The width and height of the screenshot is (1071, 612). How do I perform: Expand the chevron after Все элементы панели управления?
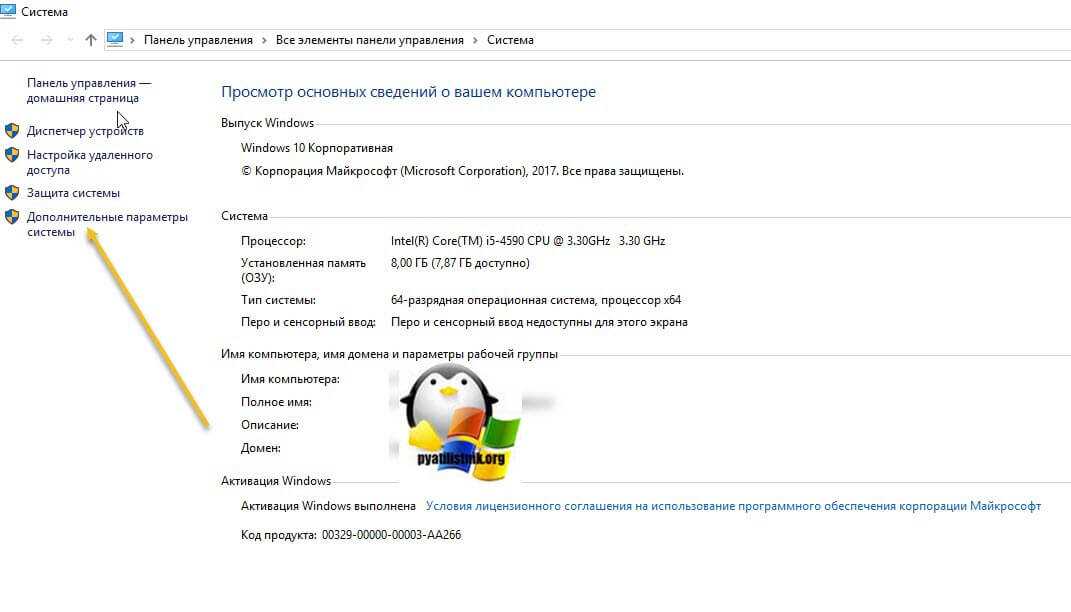point(476,40)
